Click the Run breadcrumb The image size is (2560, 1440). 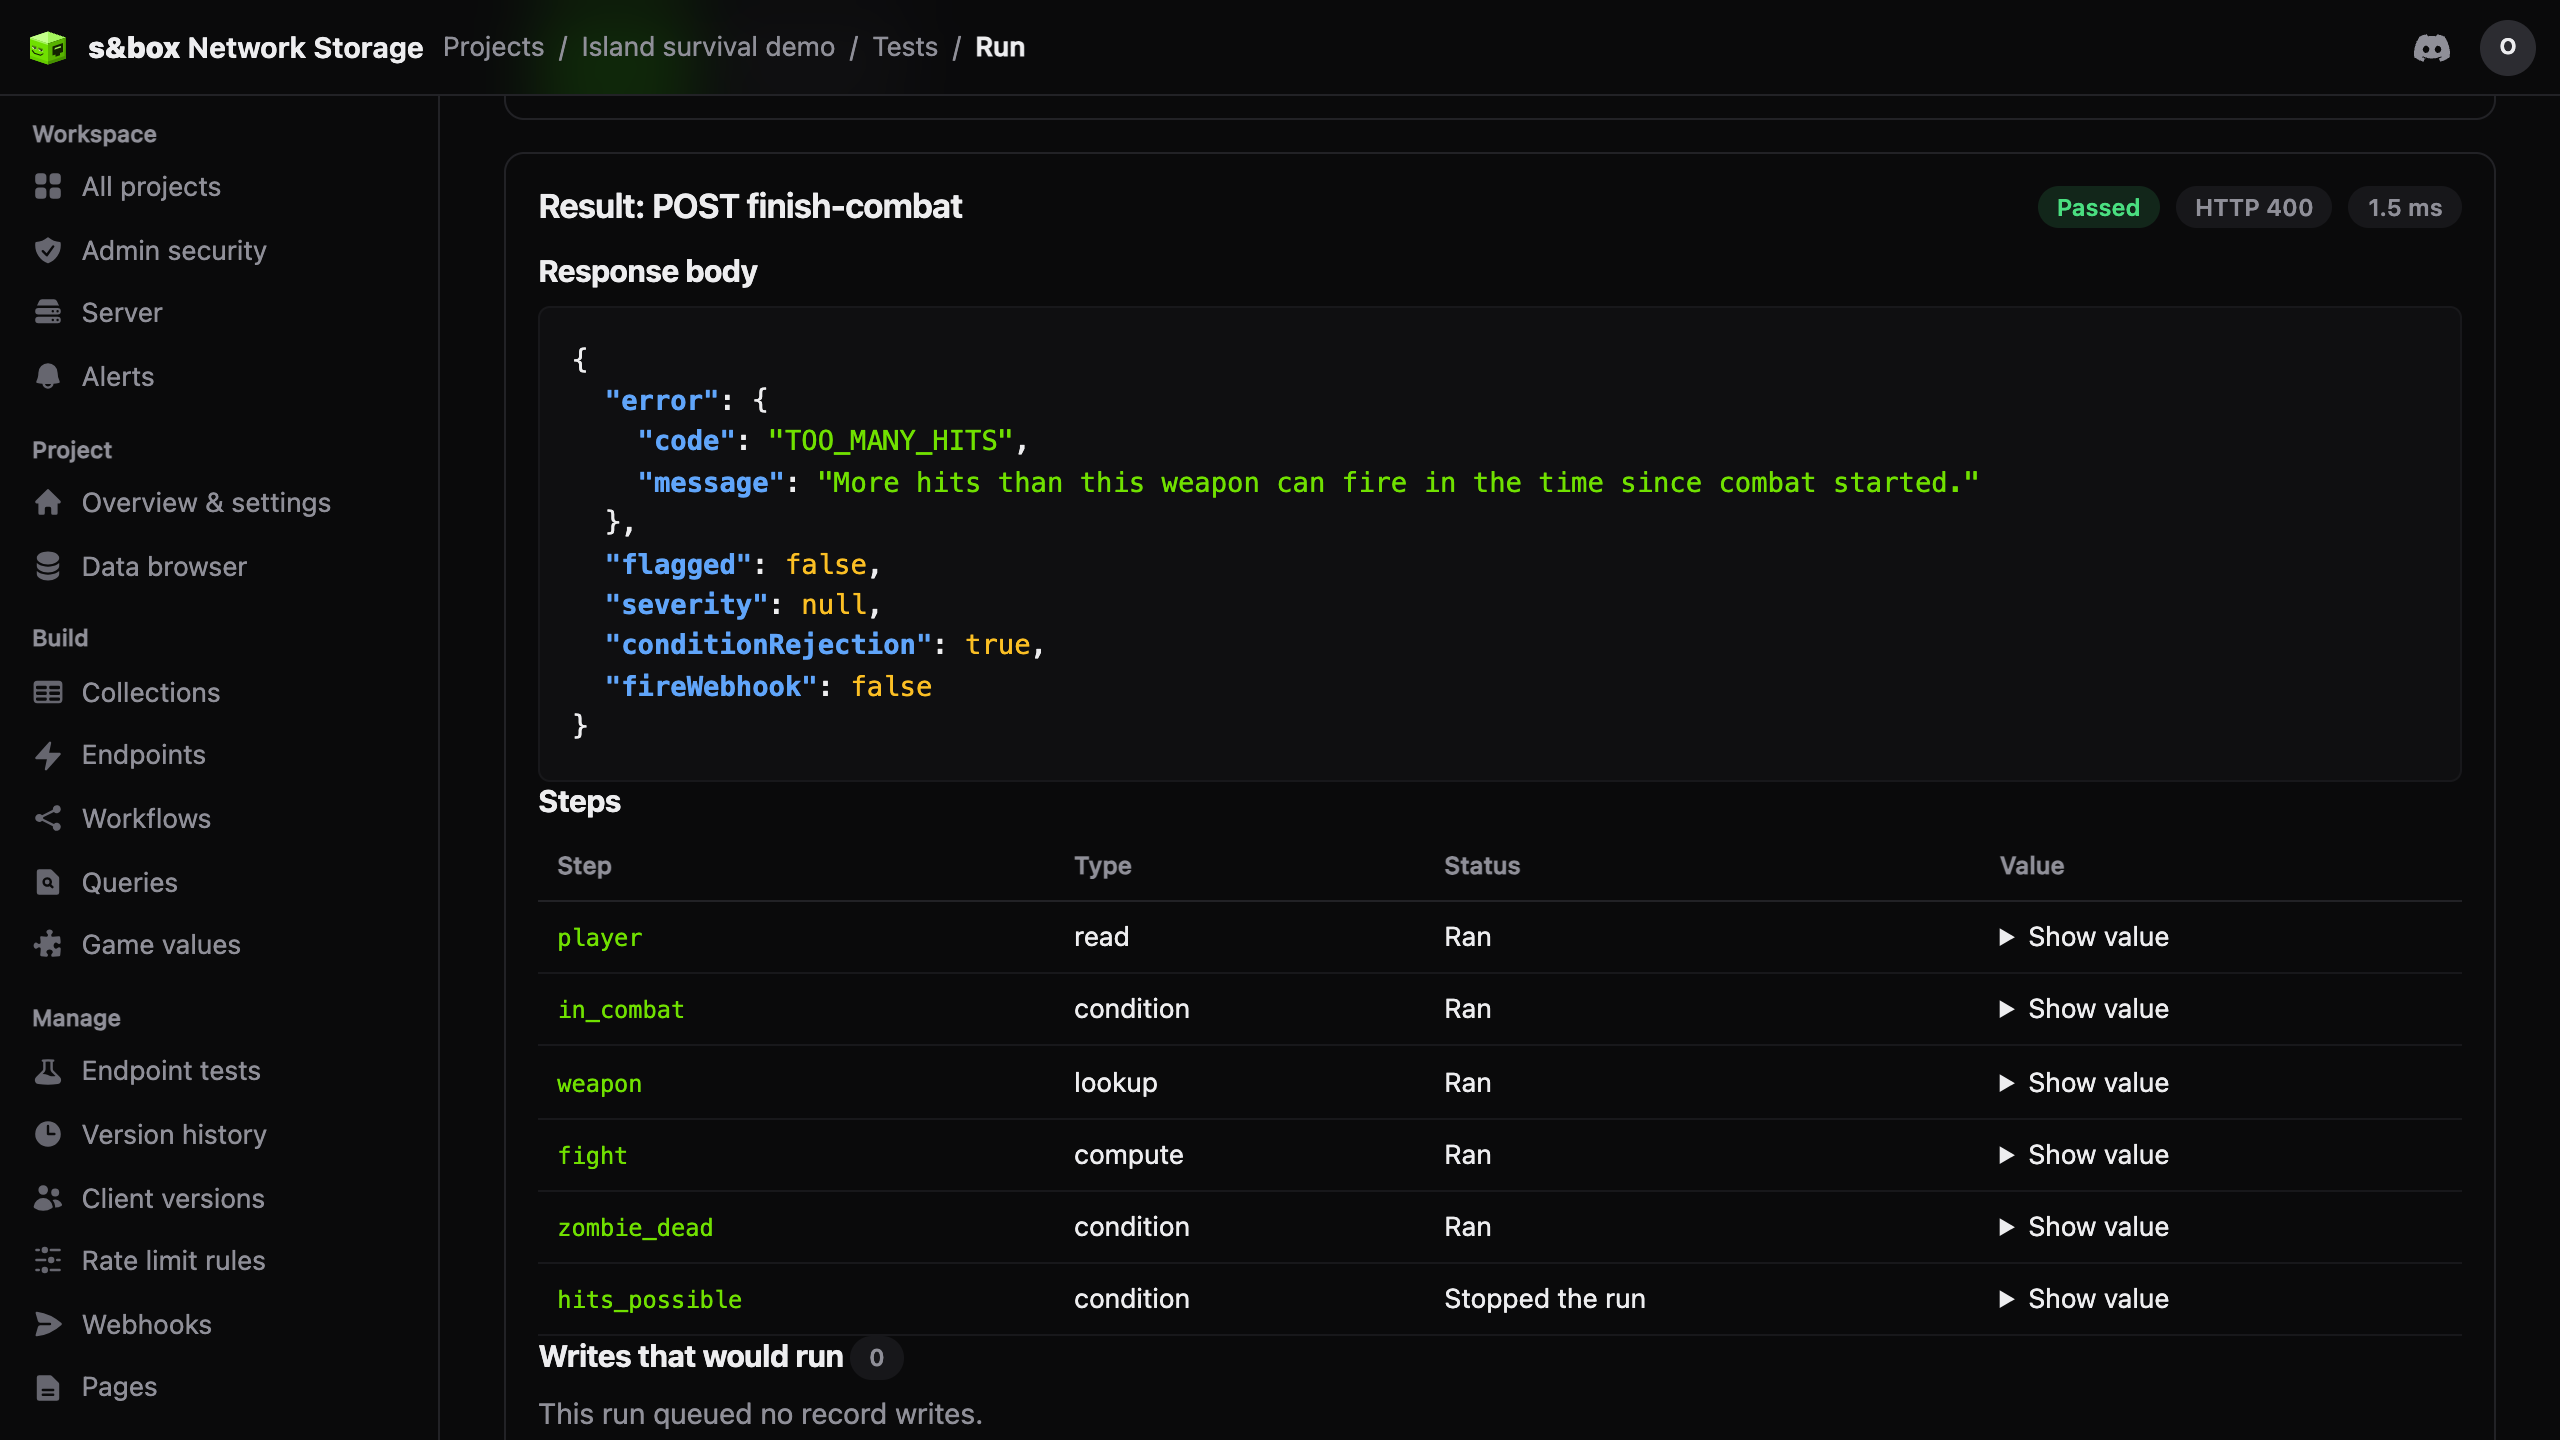(1000, 47)
